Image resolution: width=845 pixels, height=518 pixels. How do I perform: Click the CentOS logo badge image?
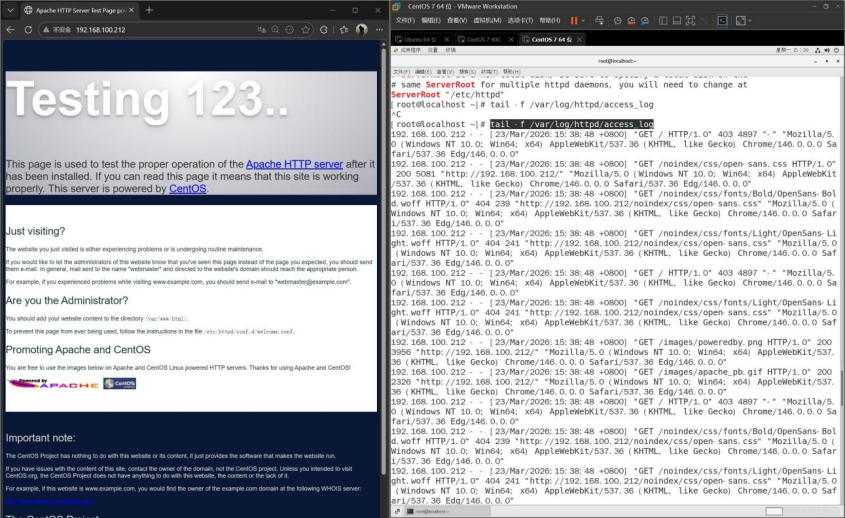coord(120,383)
